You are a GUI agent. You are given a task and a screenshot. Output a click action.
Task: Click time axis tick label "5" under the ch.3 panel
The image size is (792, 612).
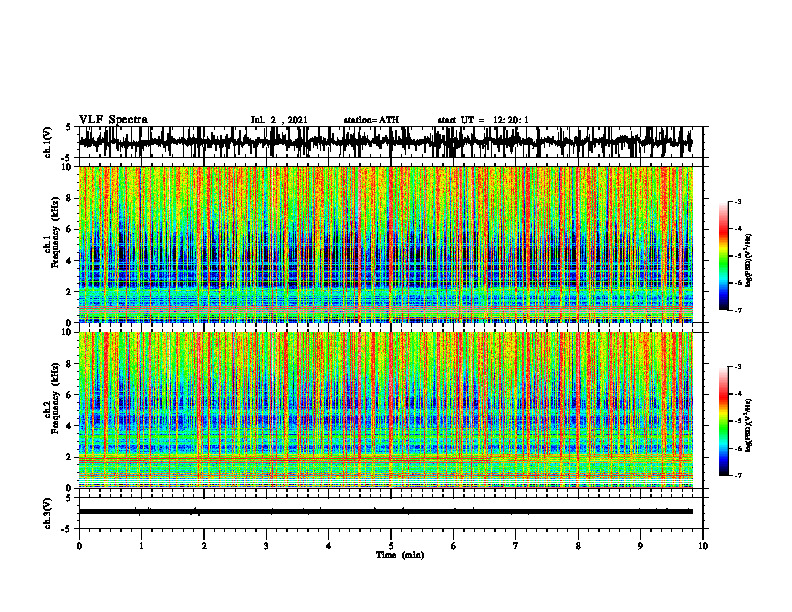391,546
